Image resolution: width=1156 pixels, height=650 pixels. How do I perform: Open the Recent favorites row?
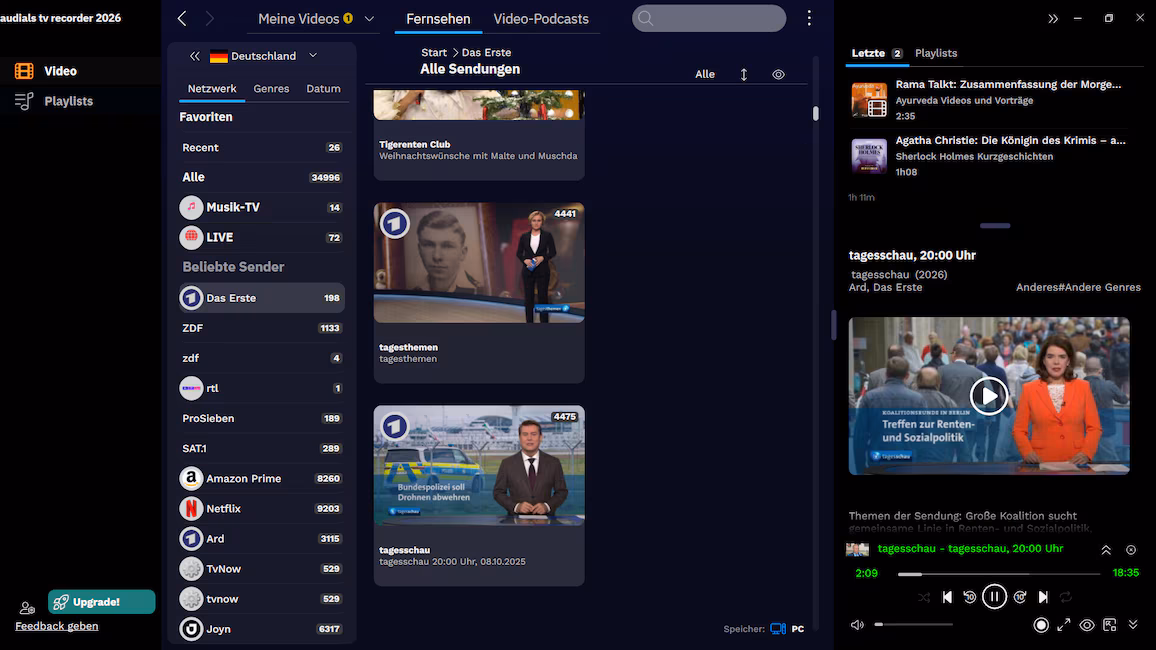(262, 147)
